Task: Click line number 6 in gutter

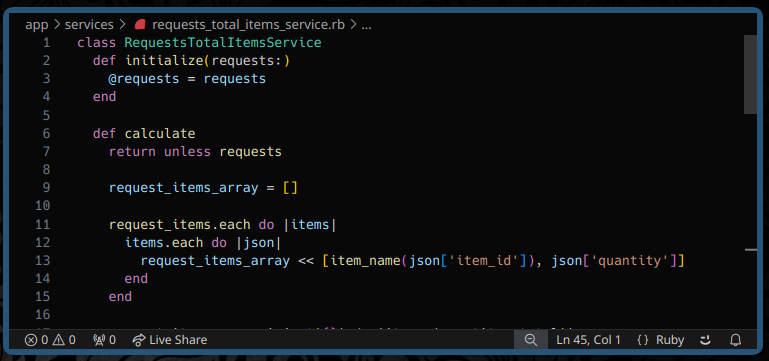Action: click(x=46, y=133)
